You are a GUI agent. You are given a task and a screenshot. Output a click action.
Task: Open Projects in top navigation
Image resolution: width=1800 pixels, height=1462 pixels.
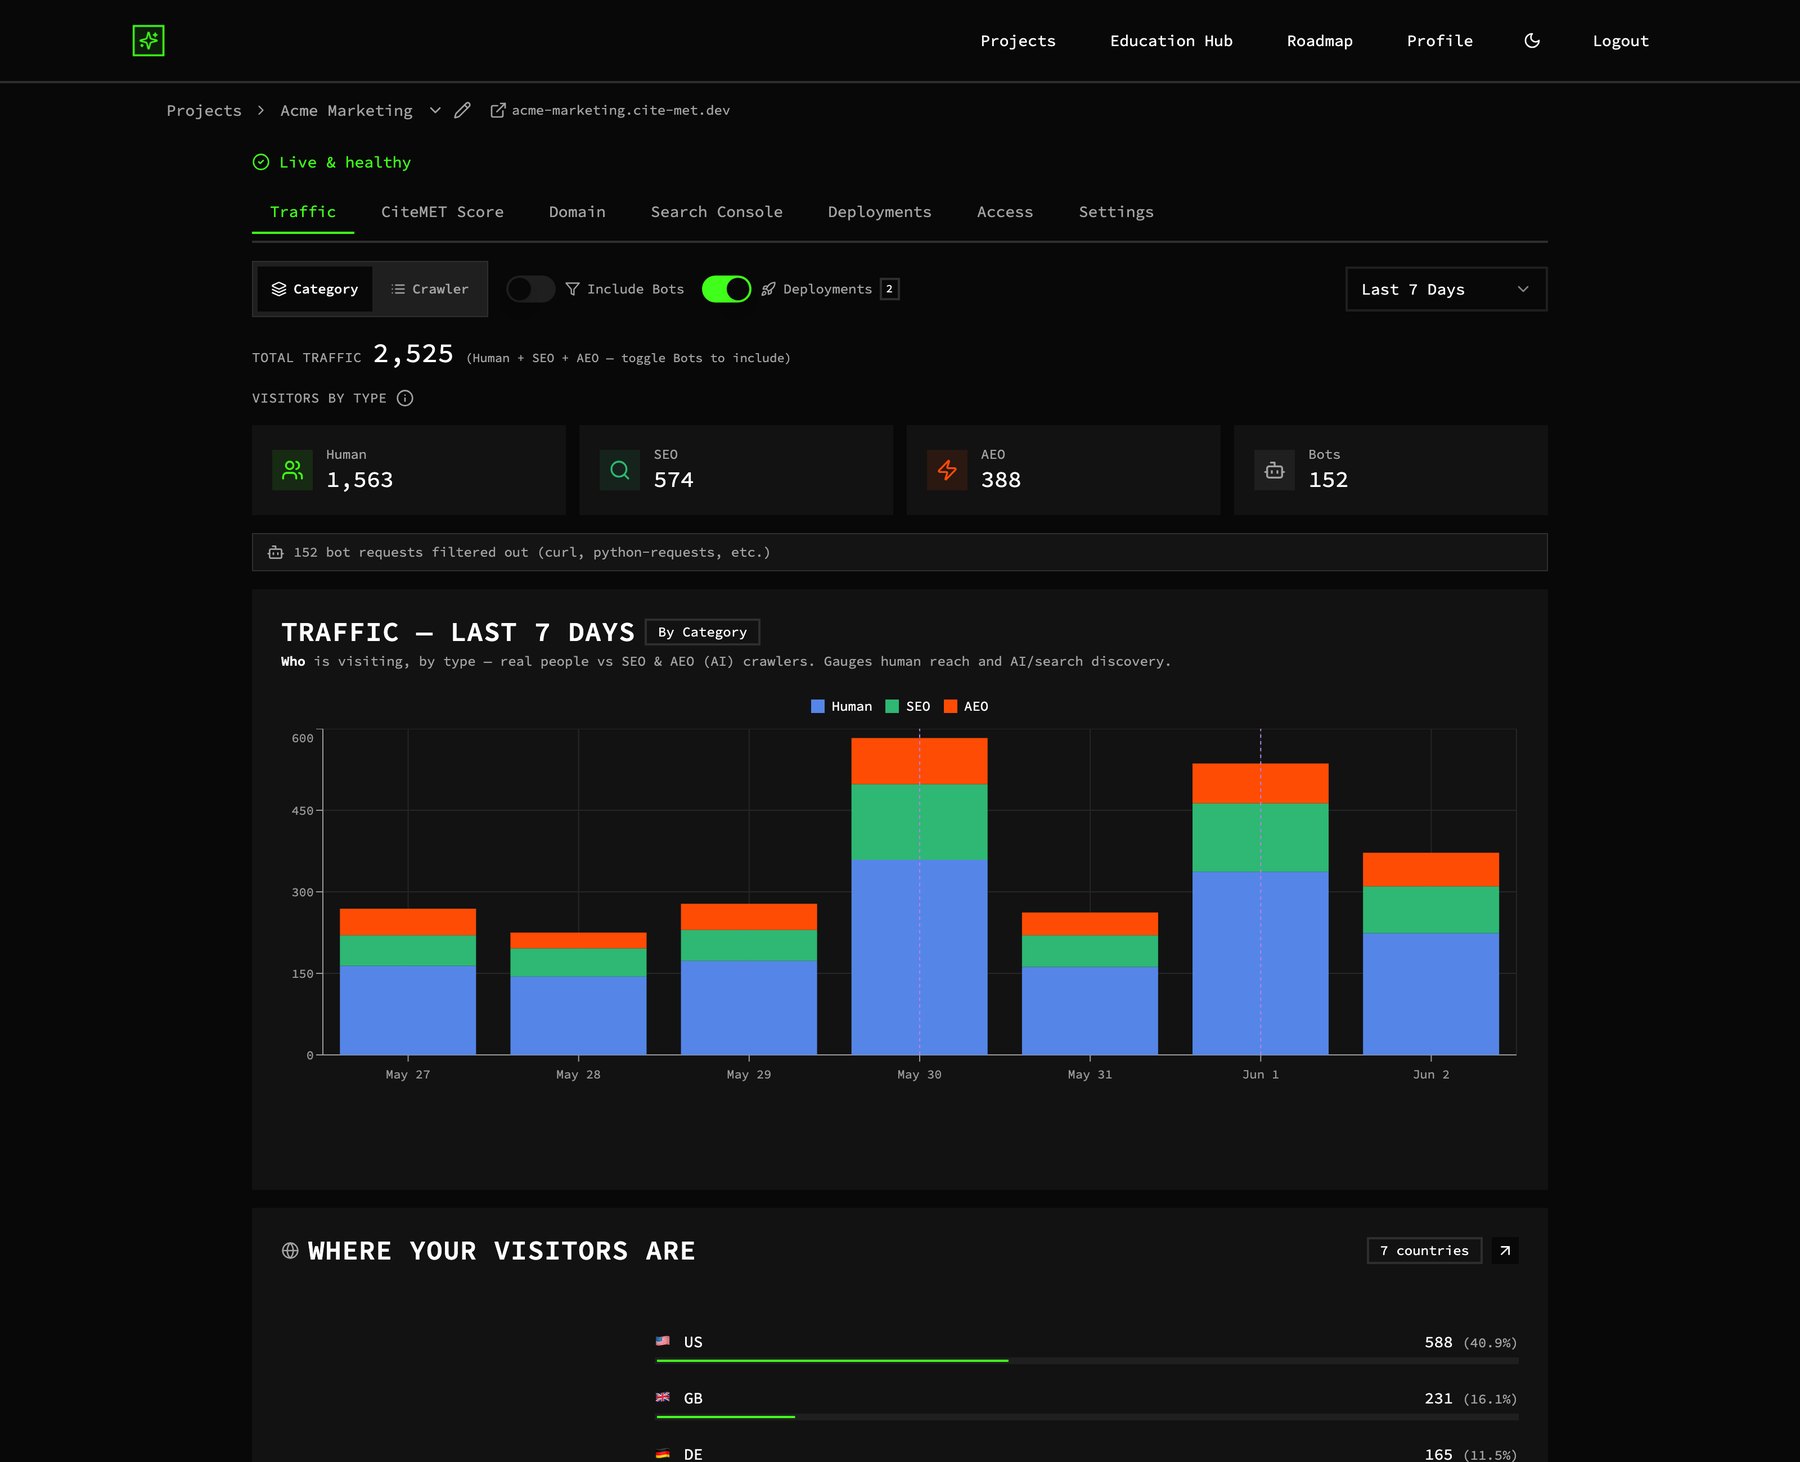(1018, 41)
